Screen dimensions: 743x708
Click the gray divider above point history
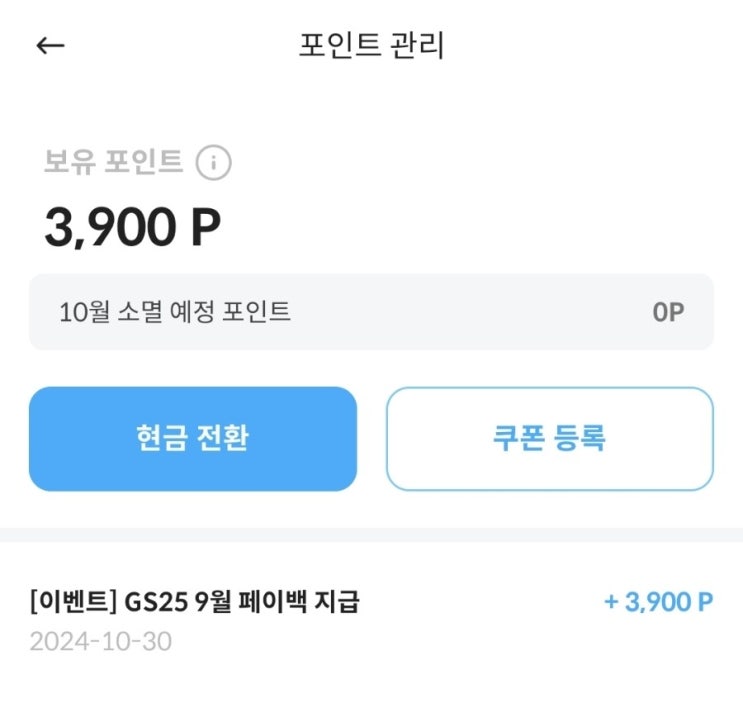(371, 535)
